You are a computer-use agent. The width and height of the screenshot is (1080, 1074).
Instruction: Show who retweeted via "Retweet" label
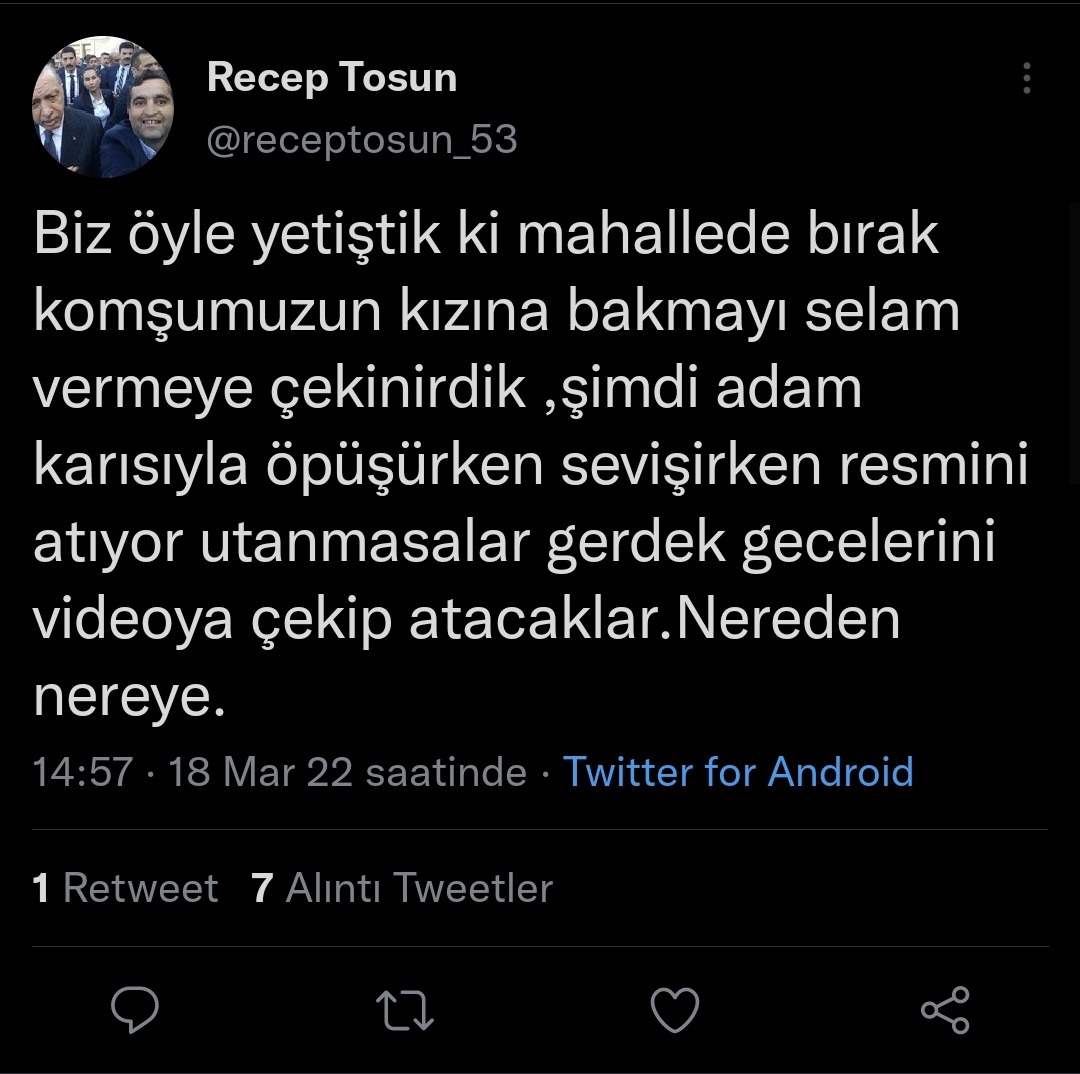point(140,888)
